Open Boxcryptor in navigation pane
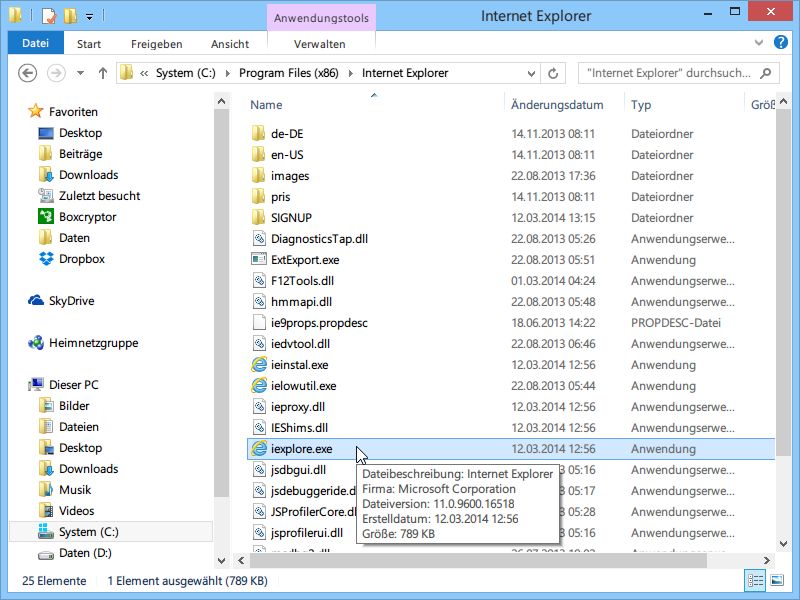Viewport: 800px width, 600px height. [87, 217]
